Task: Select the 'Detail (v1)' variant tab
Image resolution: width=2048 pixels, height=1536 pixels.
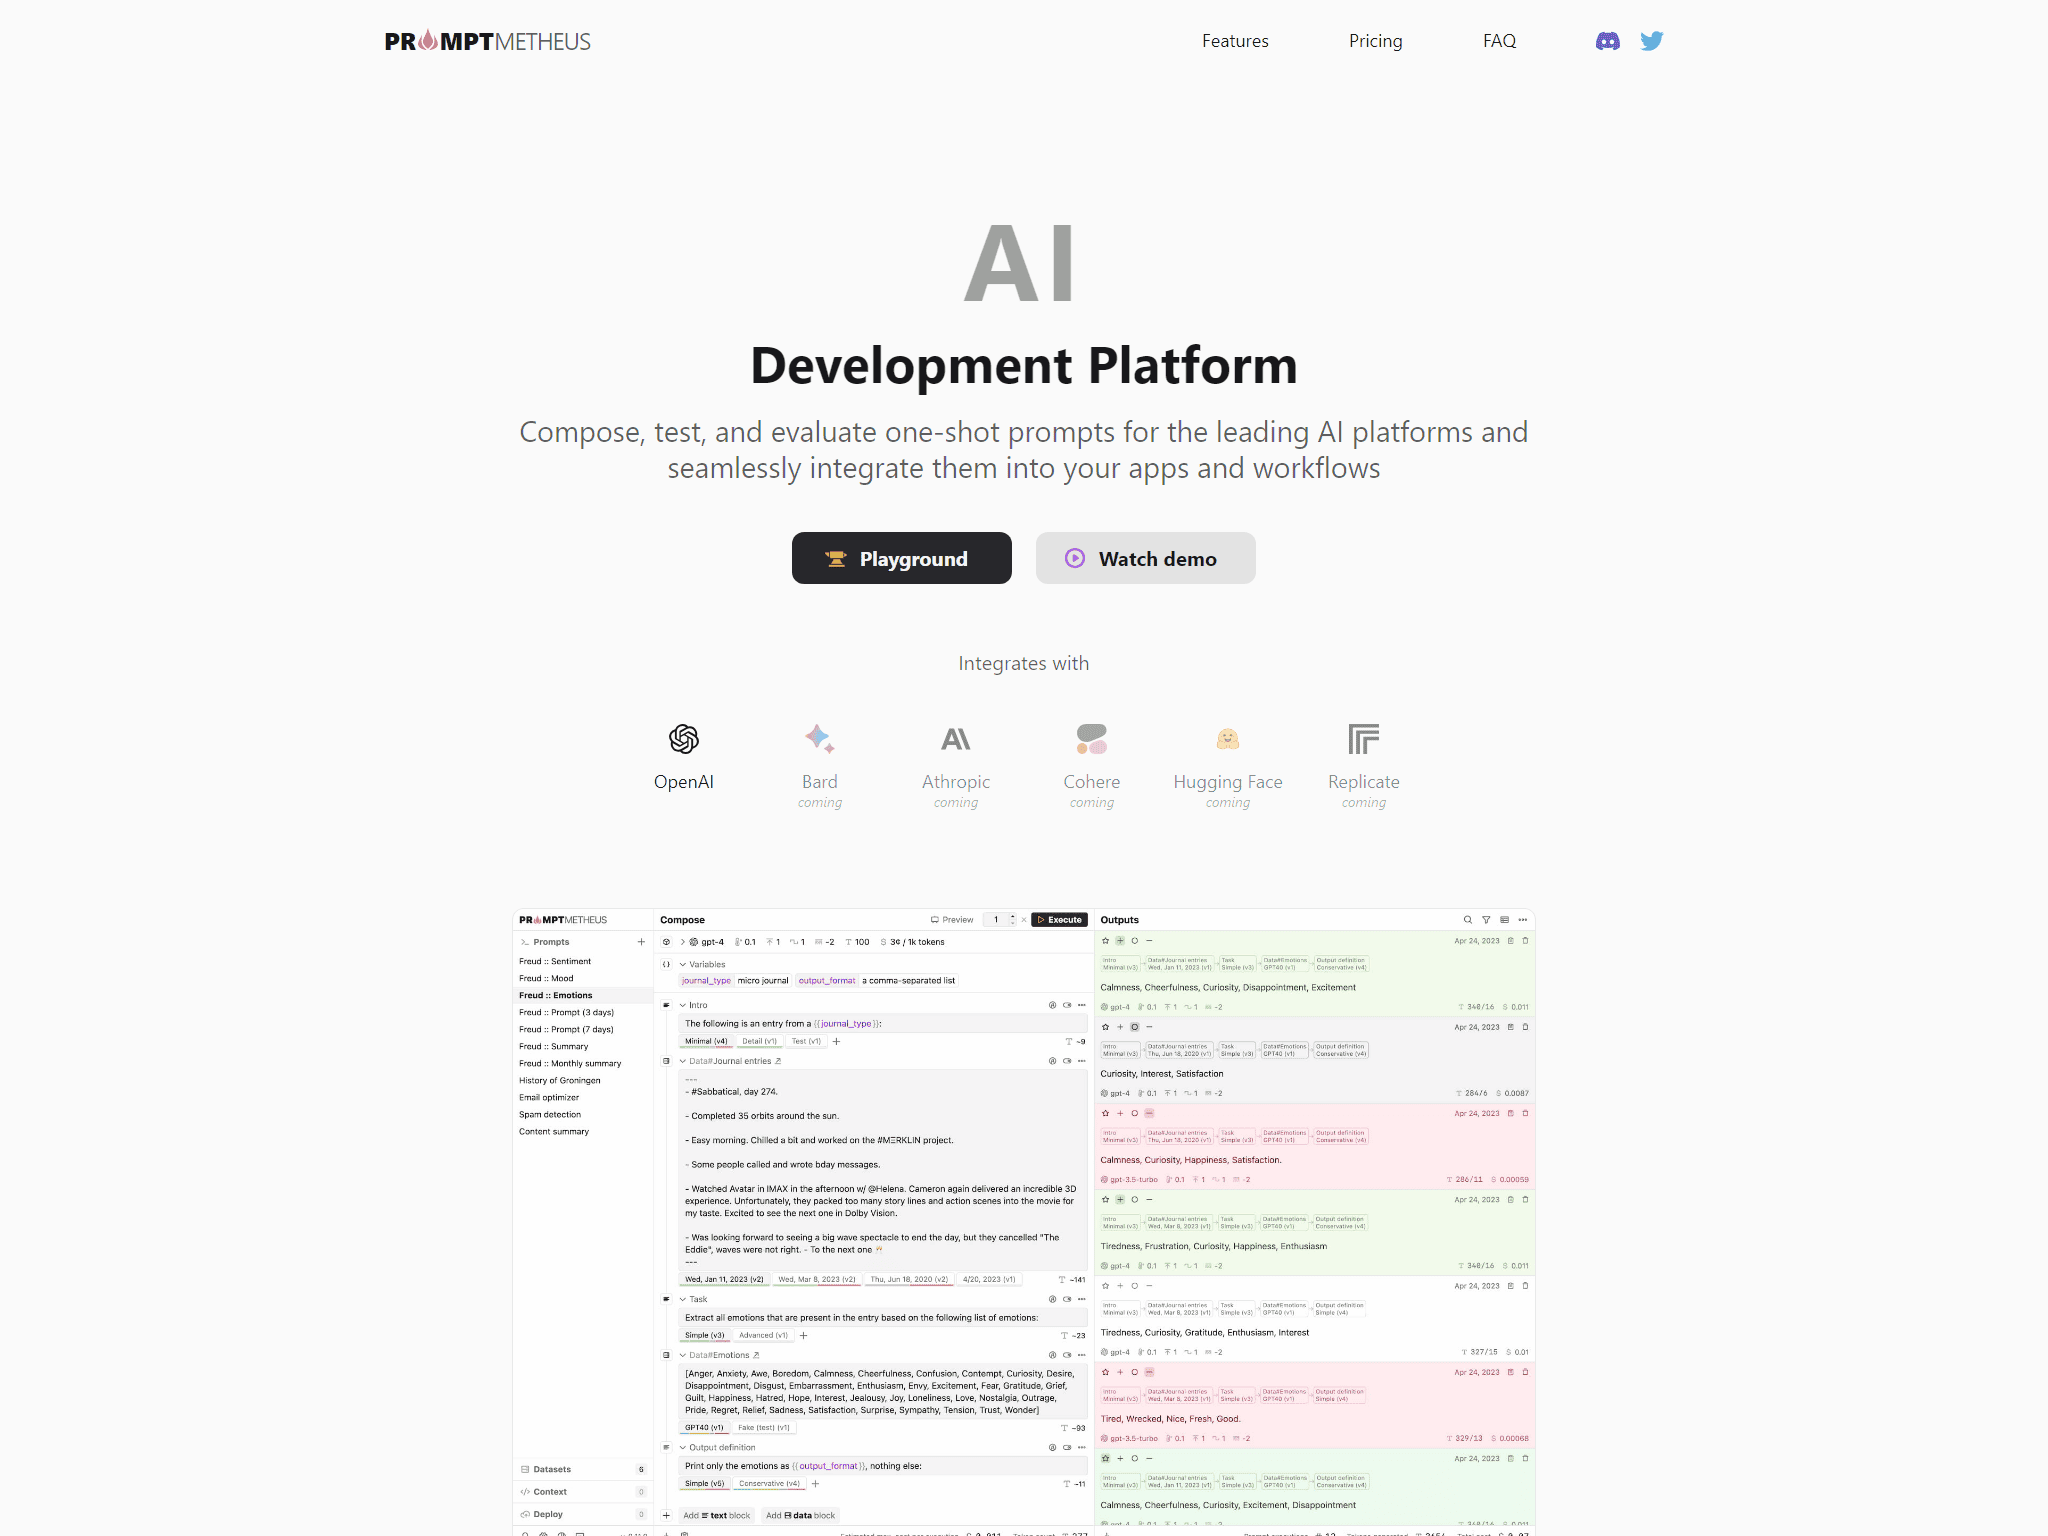Action: click(759, 1041)
